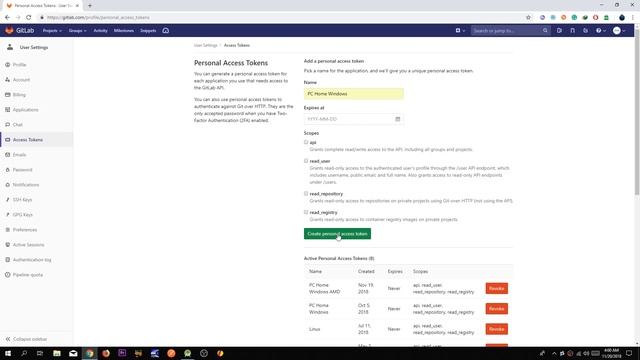640x360 pixels.
Task: Open Password in settings sidebar
Action: 22,170
